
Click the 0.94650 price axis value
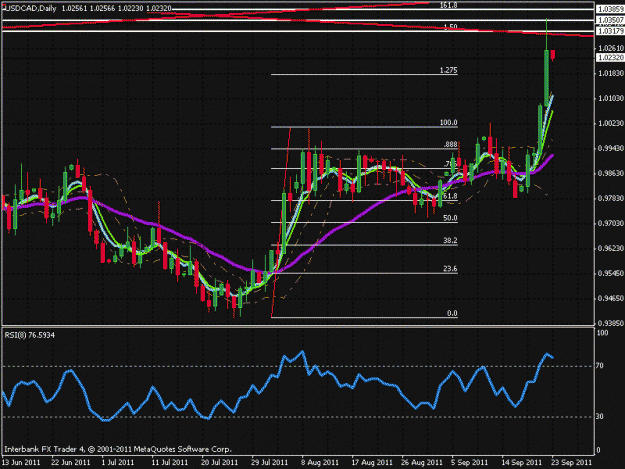coord(611,298)
